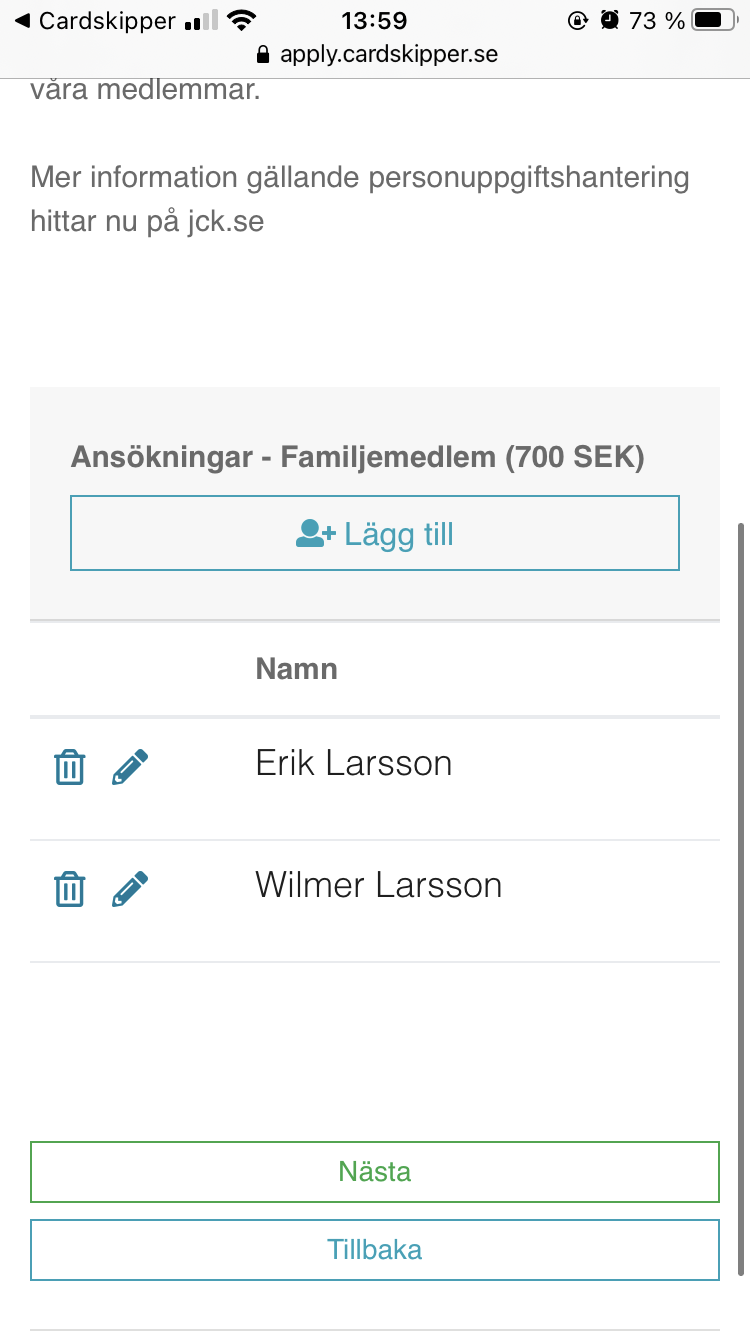Click the Namn column header
The width and height of the screenshot is (750, 1334).
[x=297, y=668]
